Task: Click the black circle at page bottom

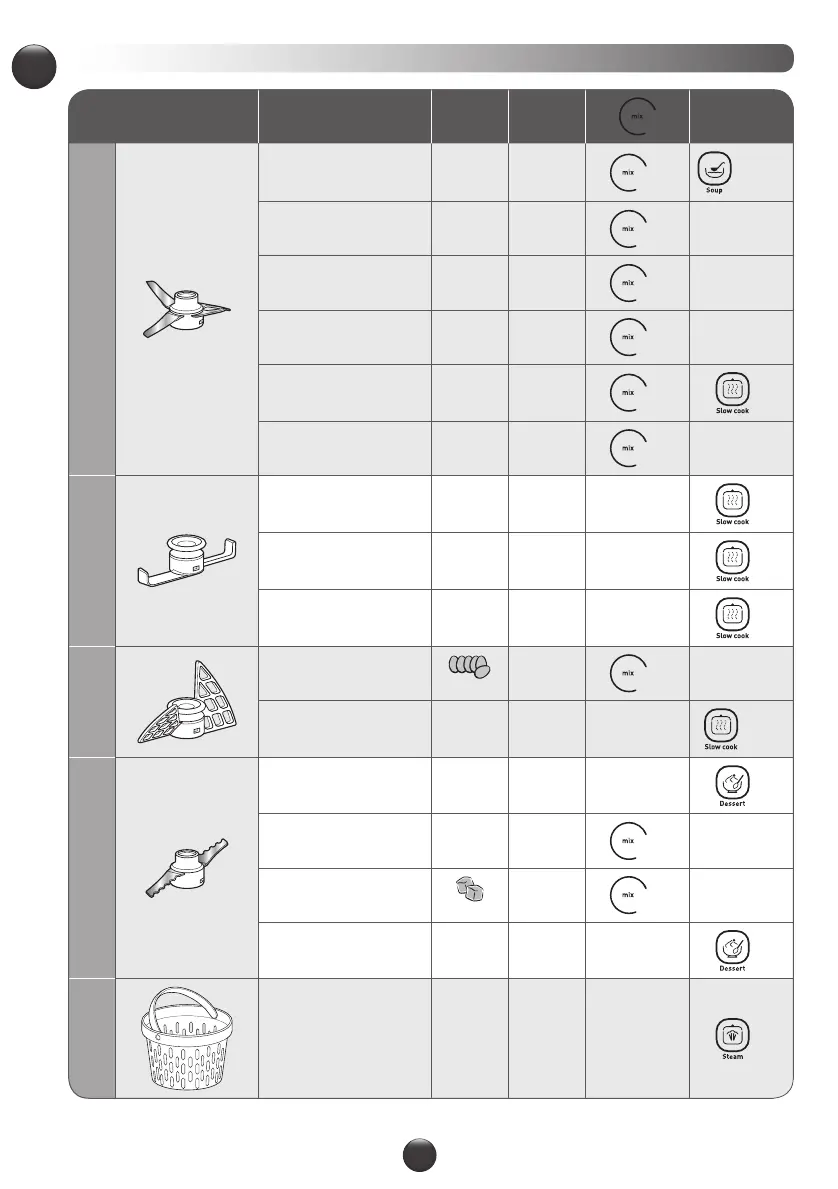Action: 419,1157
